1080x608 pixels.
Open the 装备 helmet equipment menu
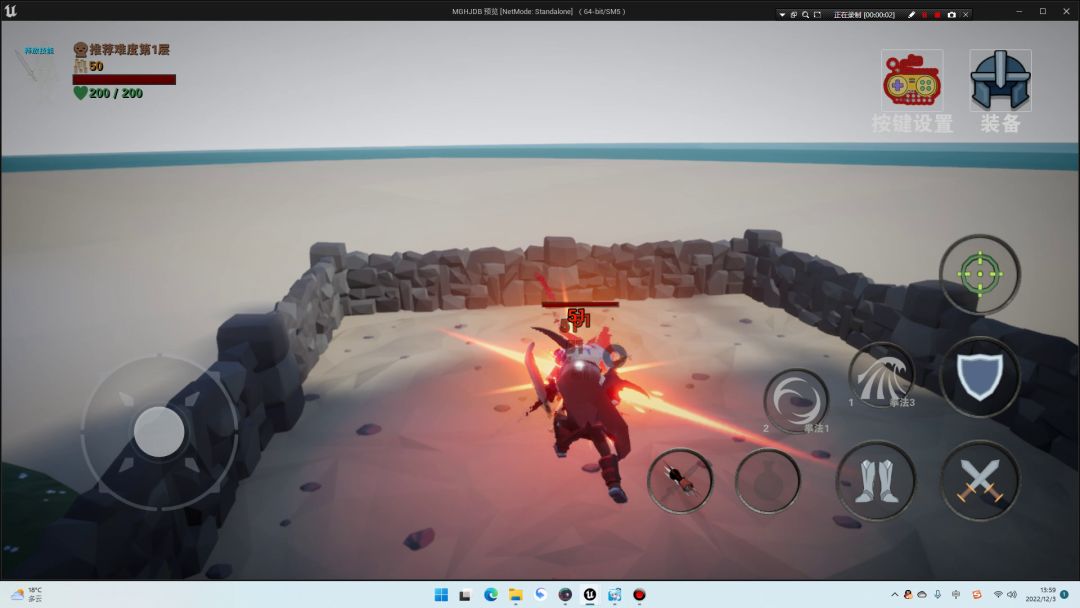(1000, 81)
